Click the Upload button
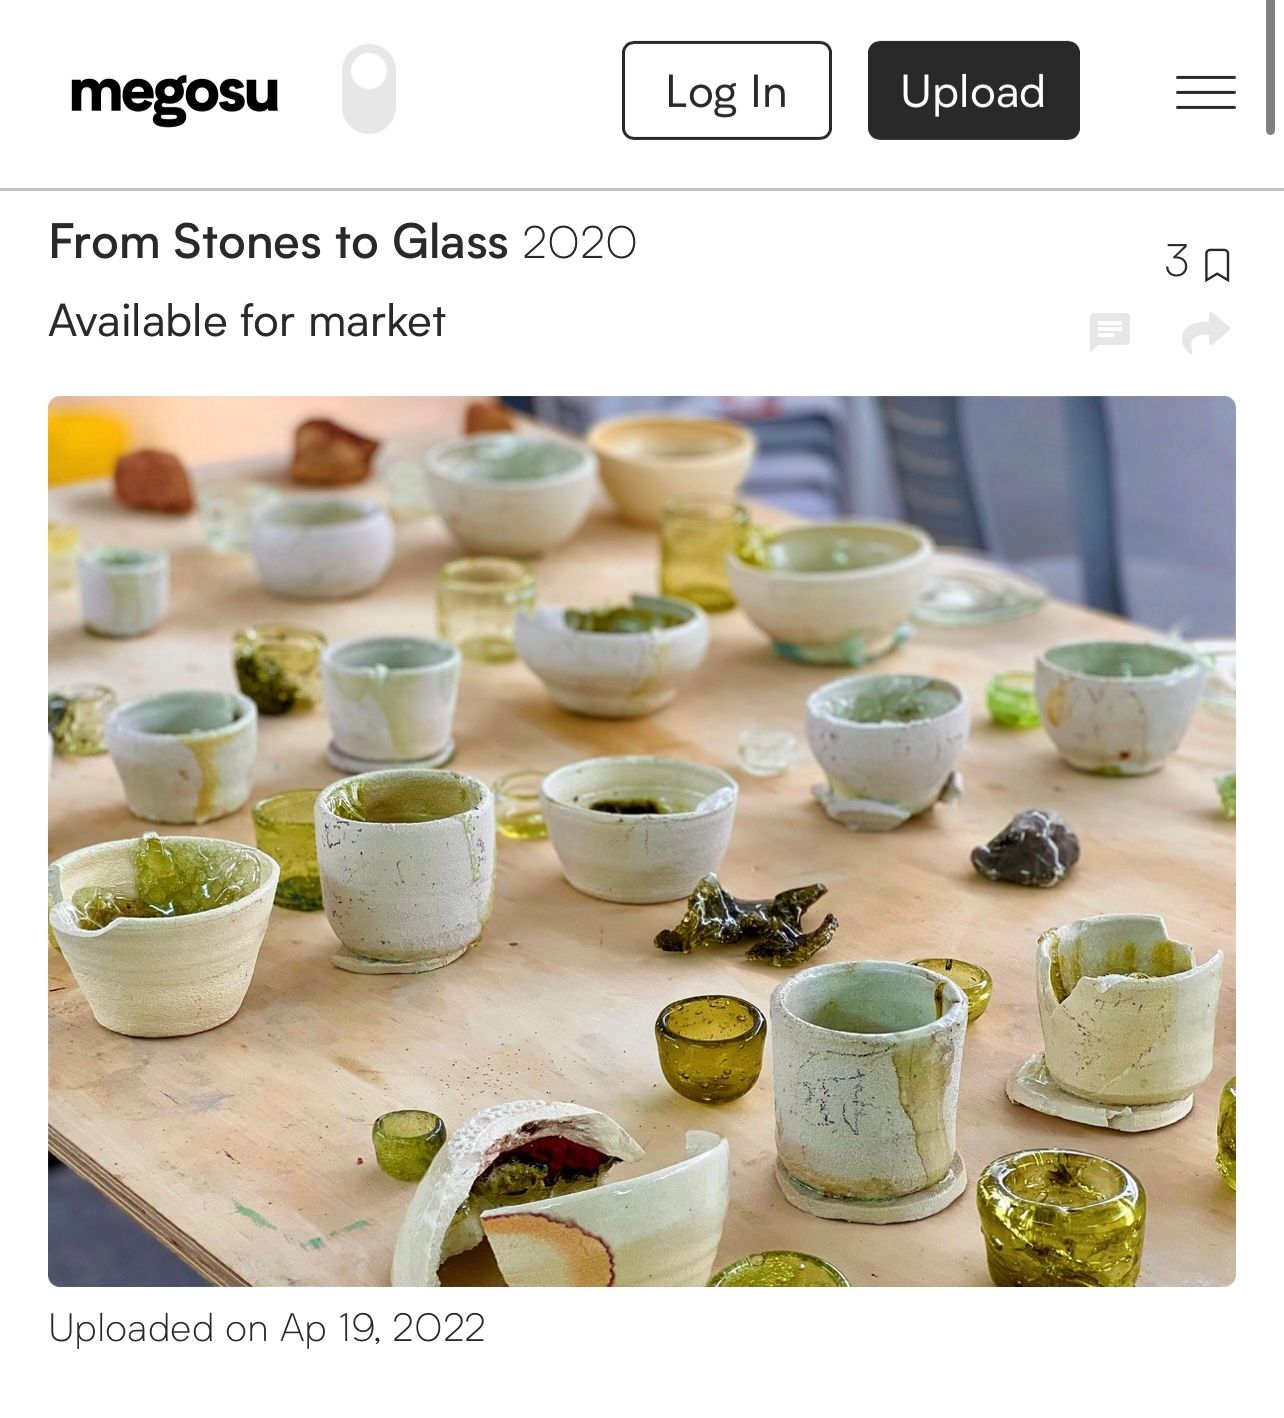The image size is (1284, 1418). click(x=974, y=91)
